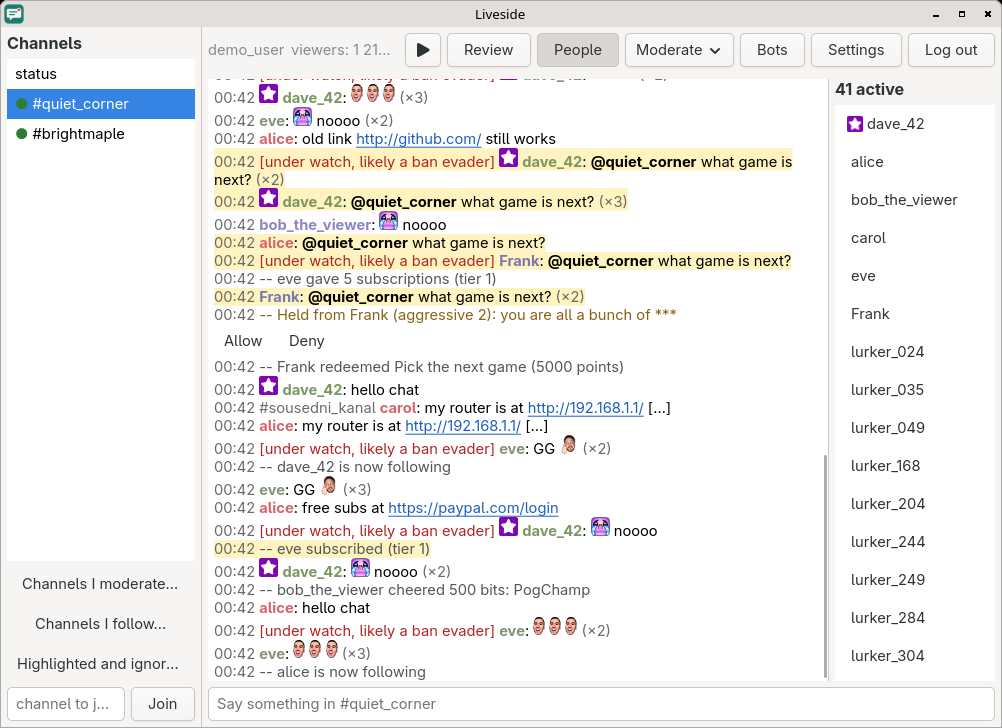Click the emote after GG in eve's under-watch message
The height and width of the screenshot is (728, 1002).
(x=569, y=445)
